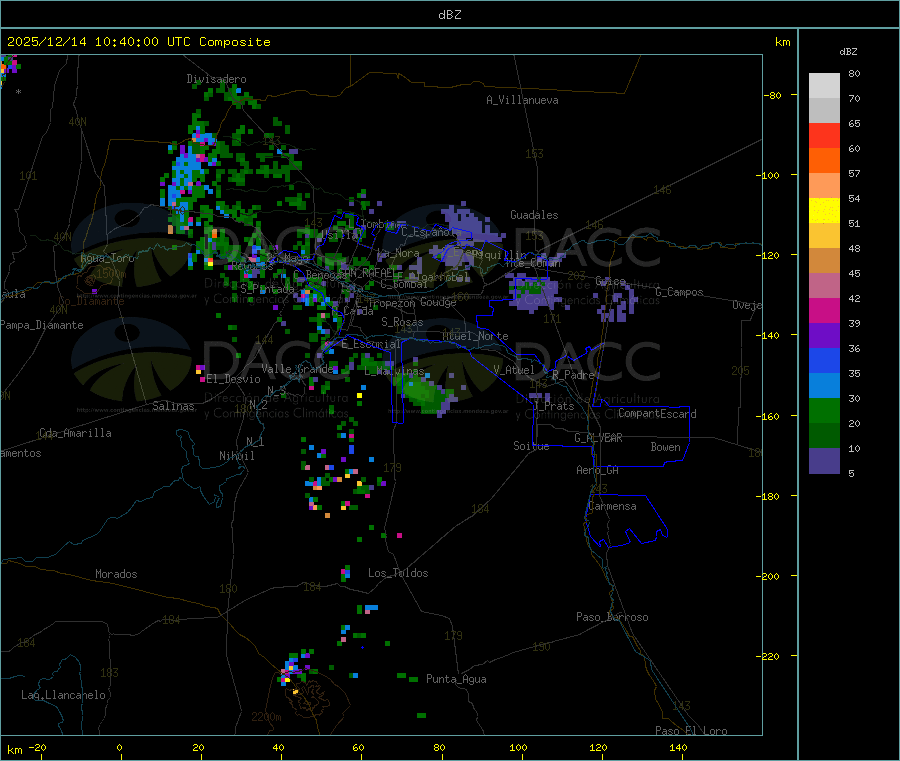Click the Los_Toldos map label
This screenshot has height=761, width=900.
point(398,573)
